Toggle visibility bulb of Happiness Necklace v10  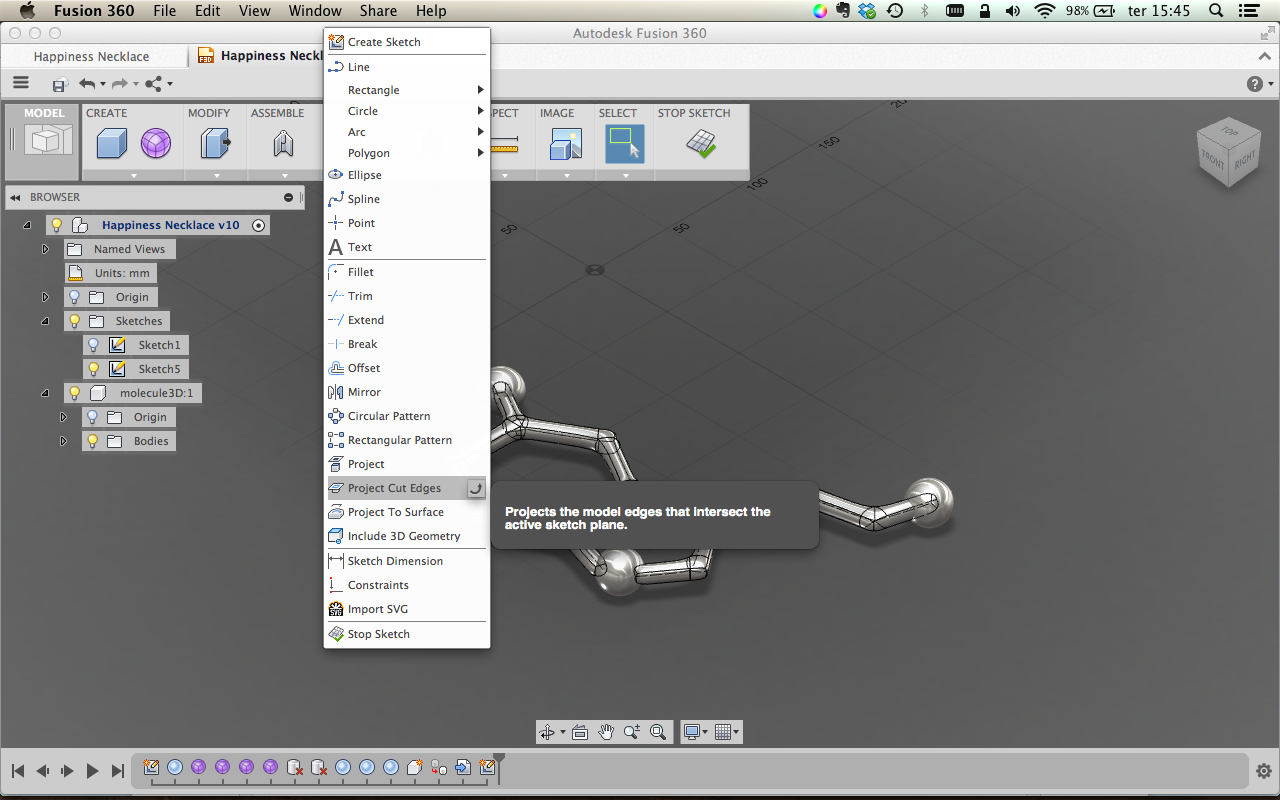point(57,225)
